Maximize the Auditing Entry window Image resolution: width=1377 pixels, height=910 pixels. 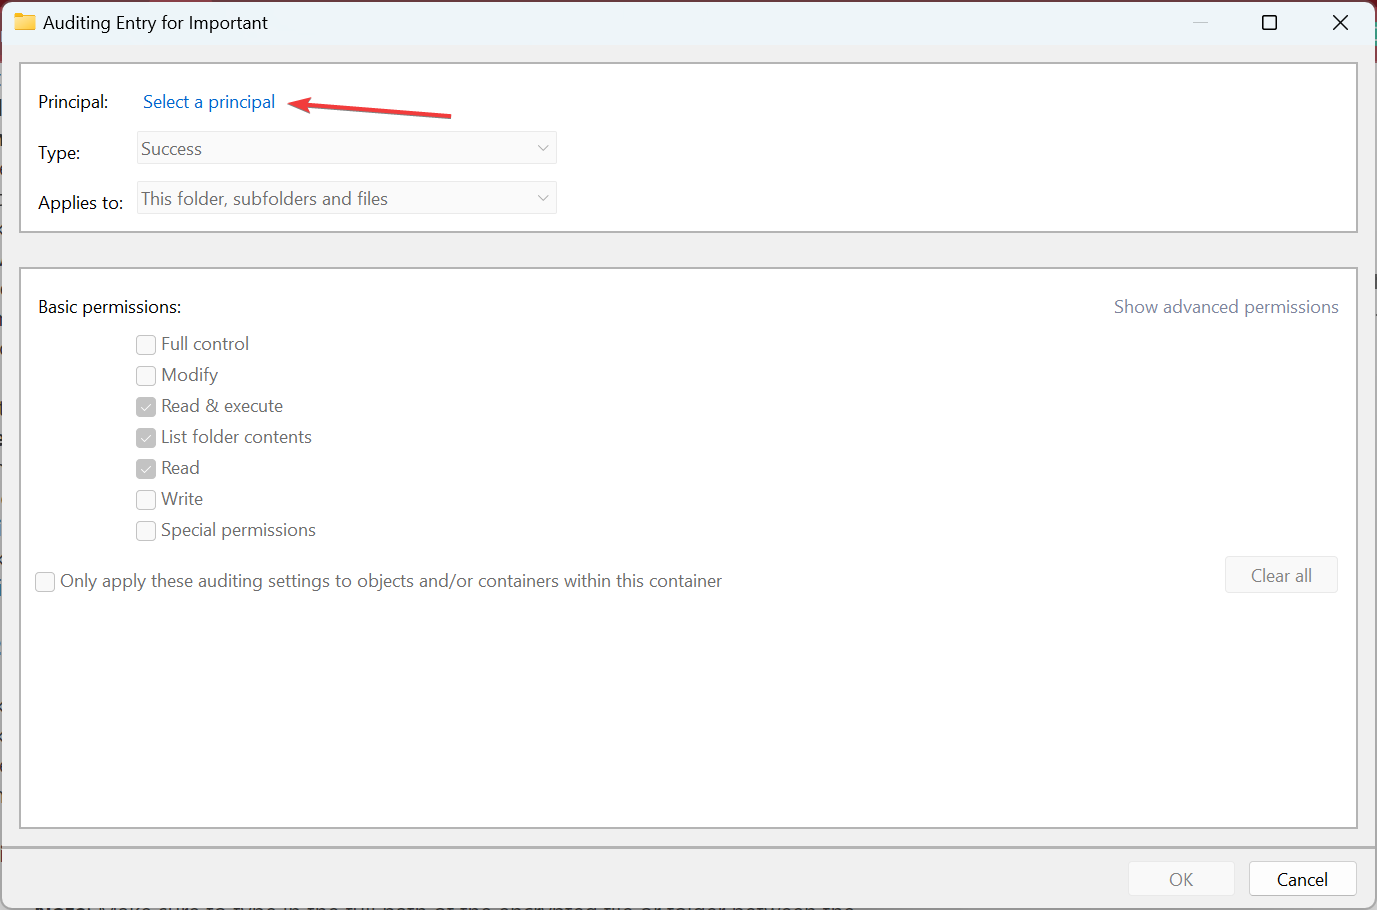click(x=1270, y=22)
